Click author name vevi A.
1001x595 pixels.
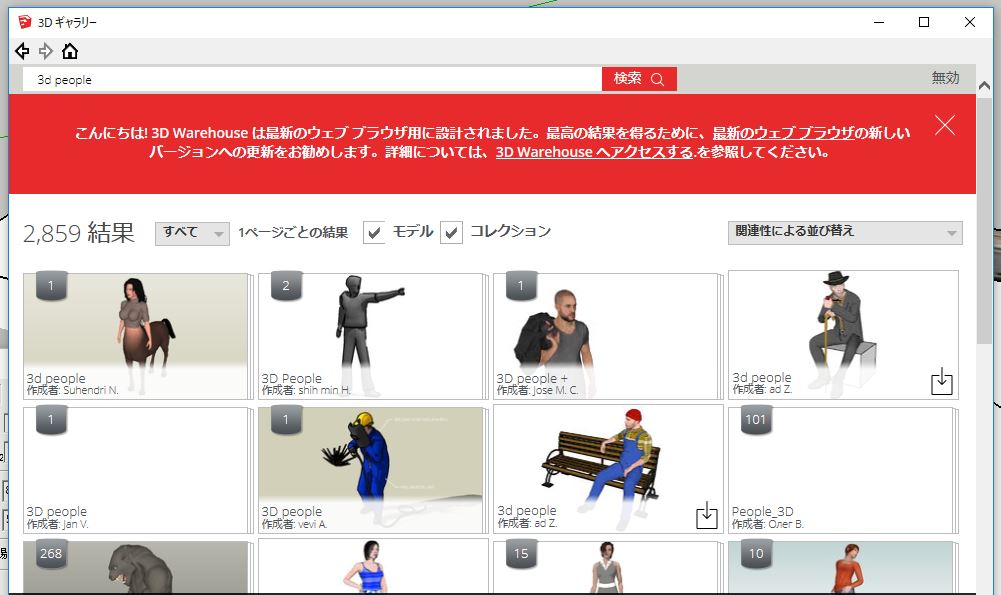(312, 524)
